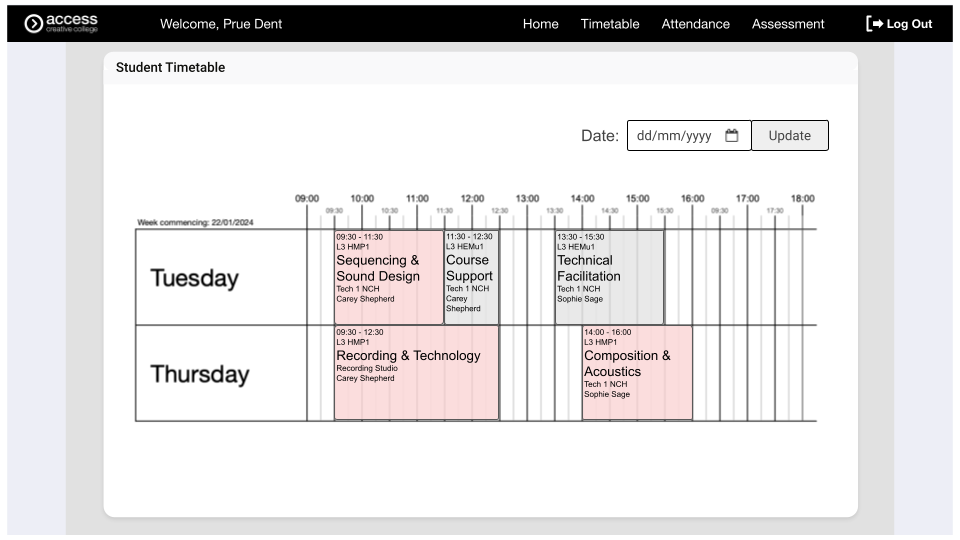Select the Sequencing & Sound Design session
Image resolution: width=960 pixels, height=540 pixels.
388,277
